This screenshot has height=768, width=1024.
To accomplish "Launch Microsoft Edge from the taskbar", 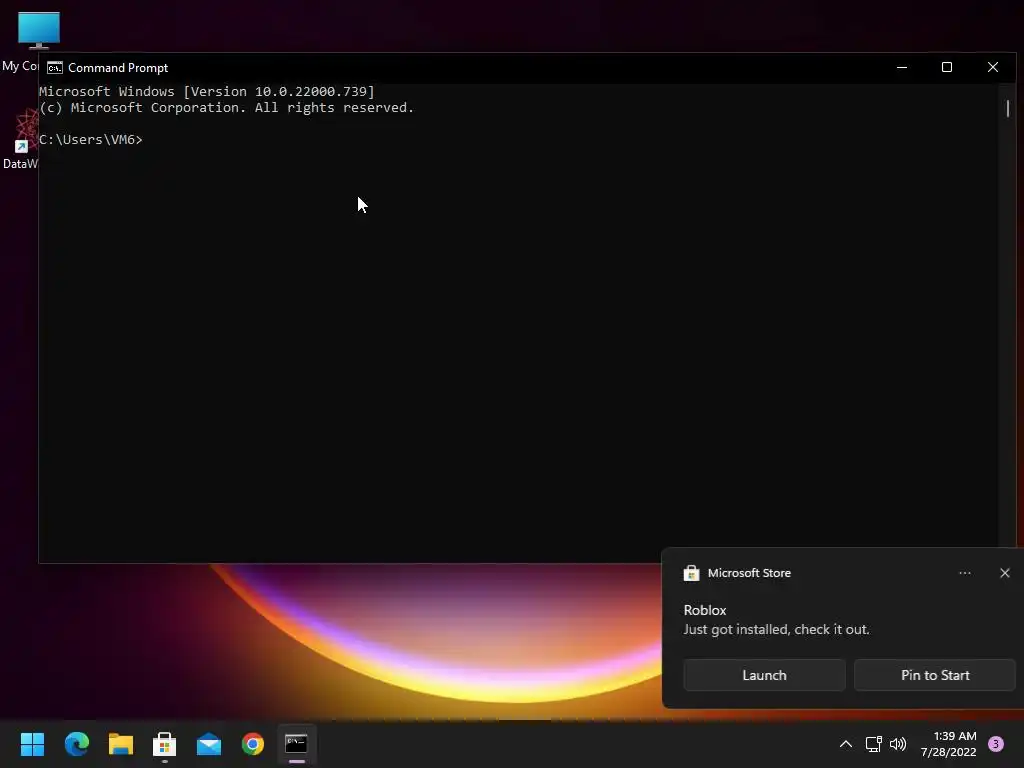I will click(x=76, y=744).
